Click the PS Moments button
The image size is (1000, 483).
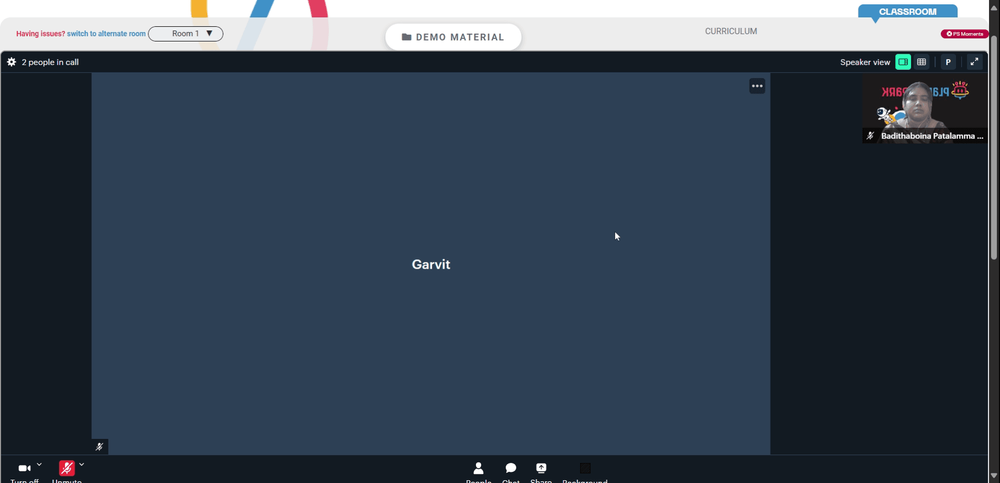click(x=964, y=34)
